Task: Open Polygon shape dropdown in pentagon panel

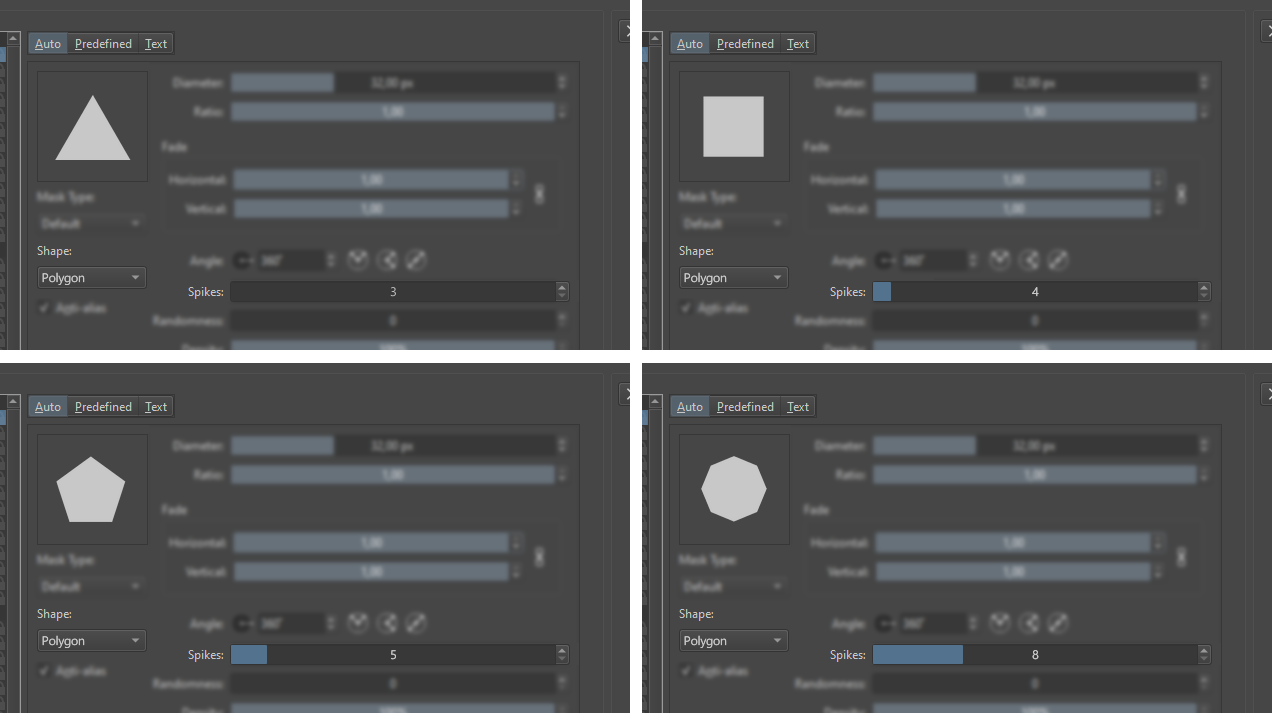Action: coord(91,641)
